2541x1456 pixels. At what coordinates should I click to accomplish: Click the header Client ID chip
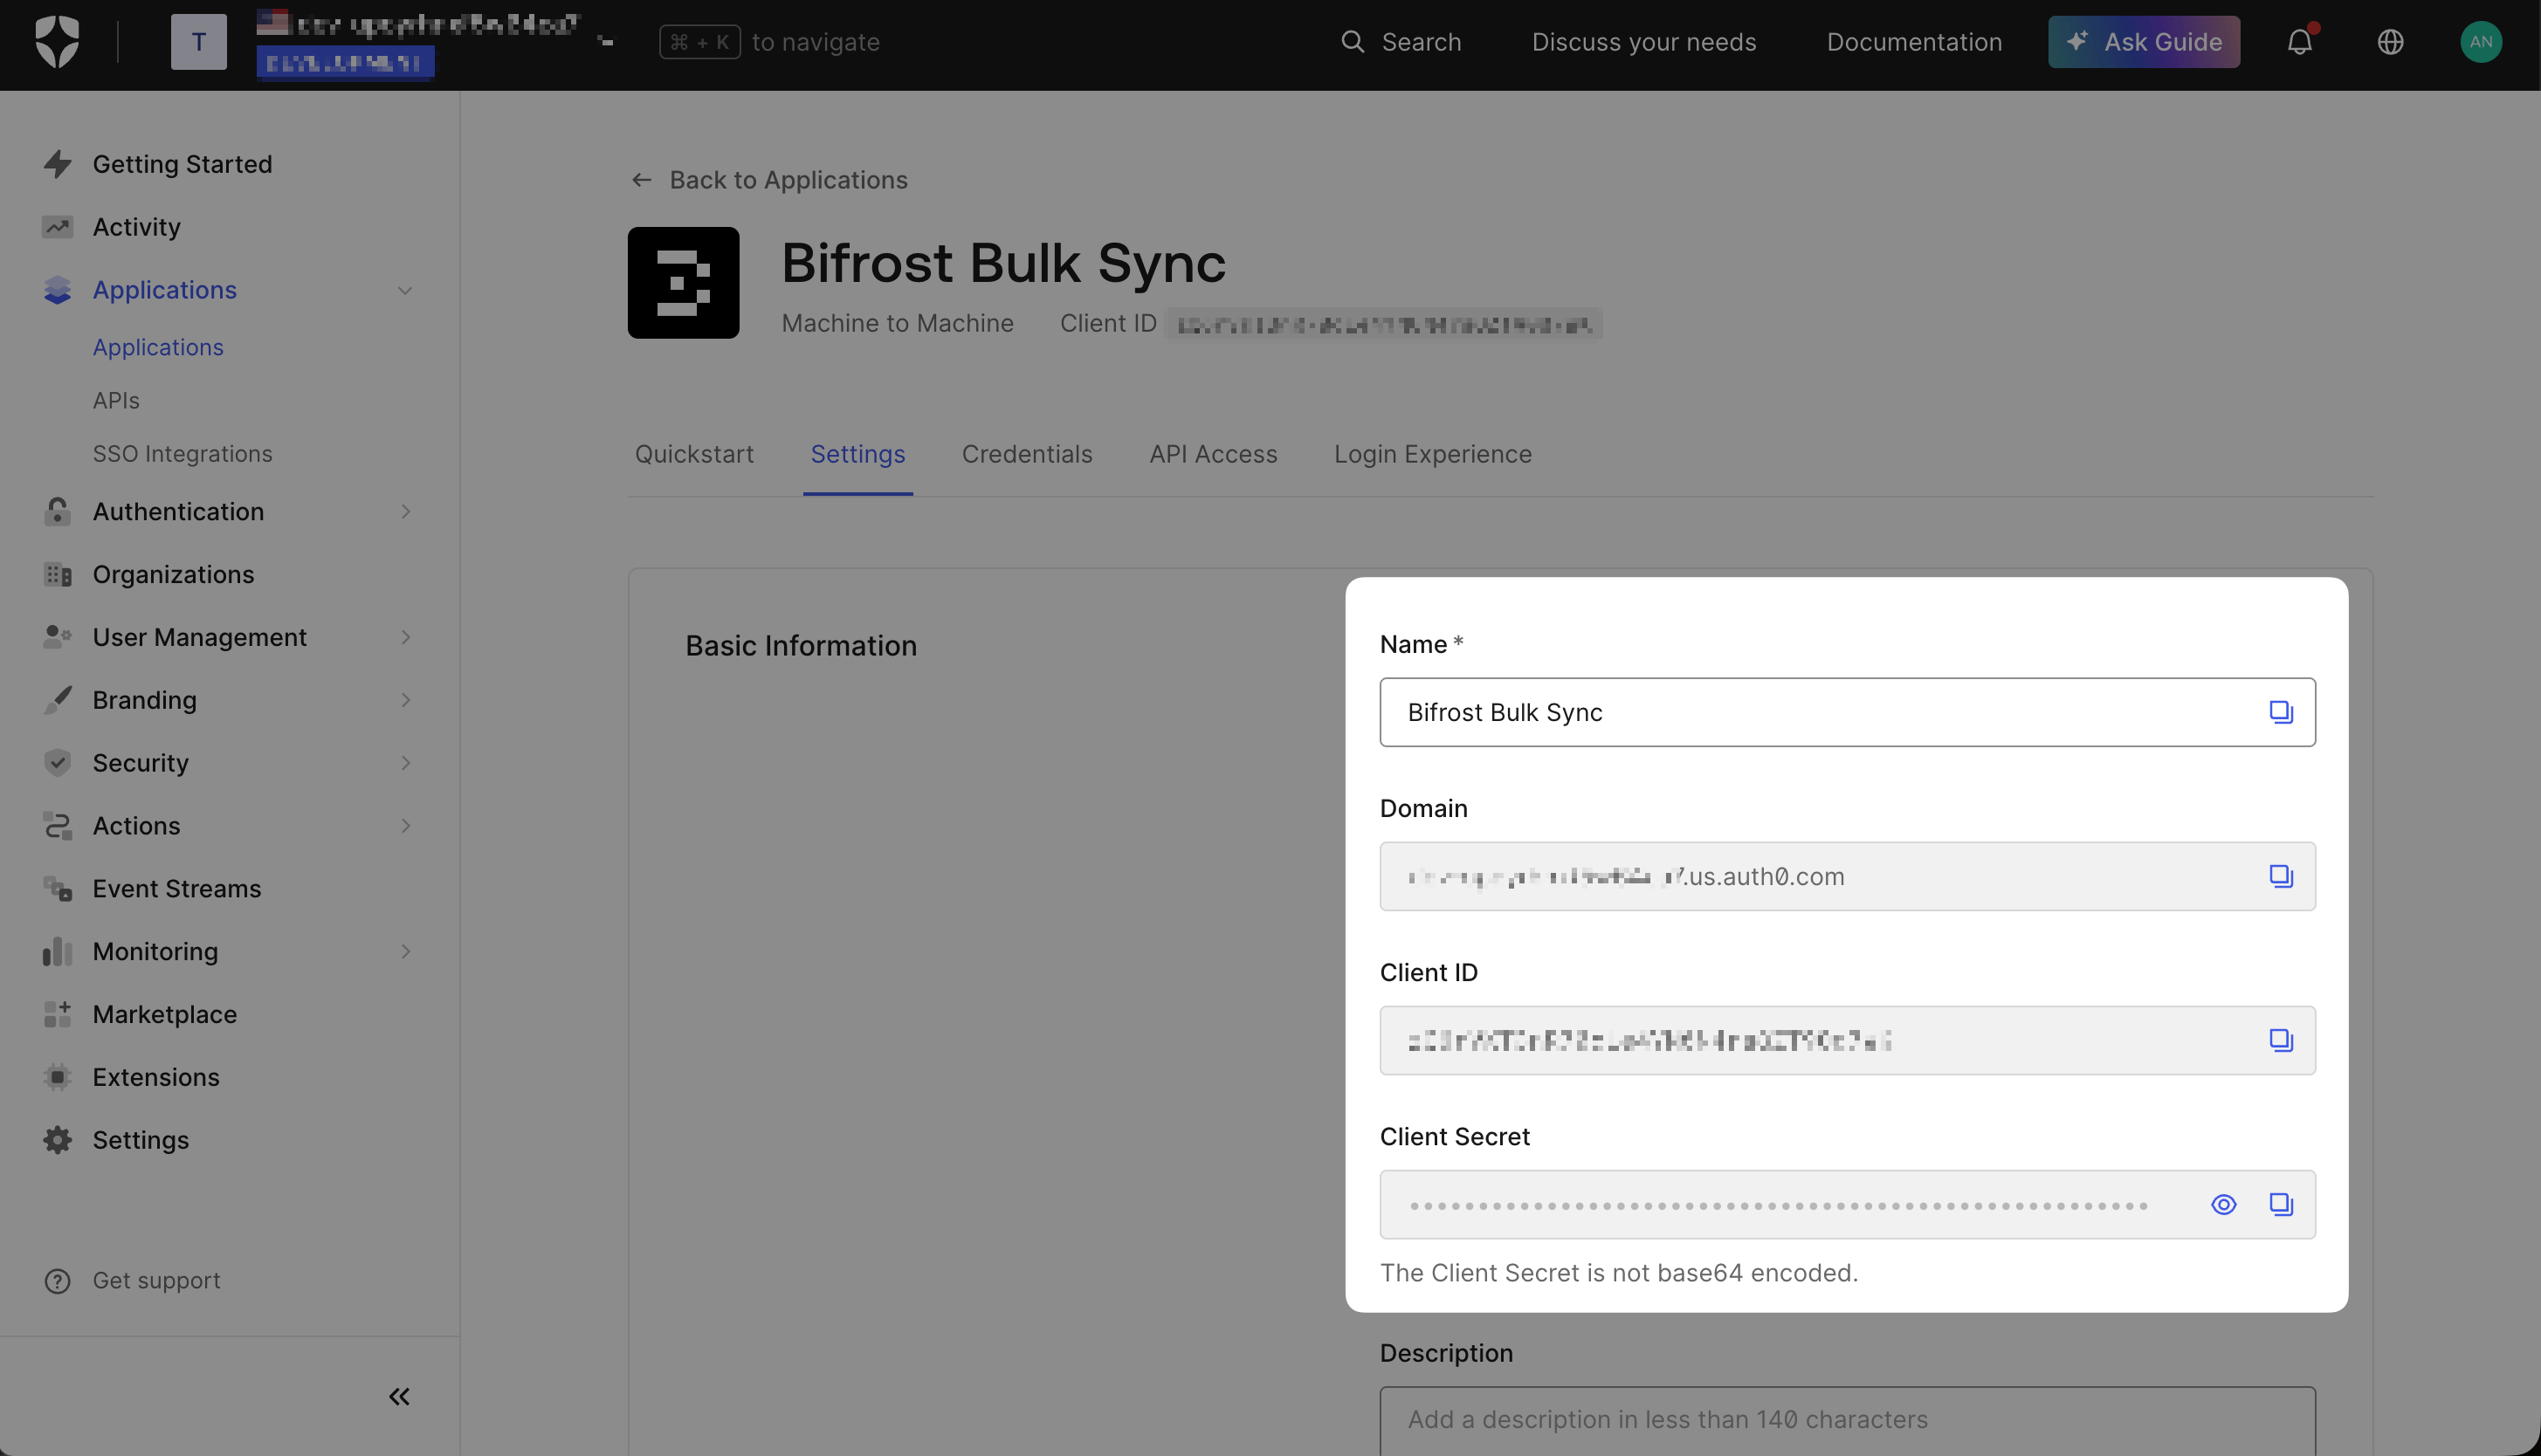pyautogui.click(x=1384, y=324)
